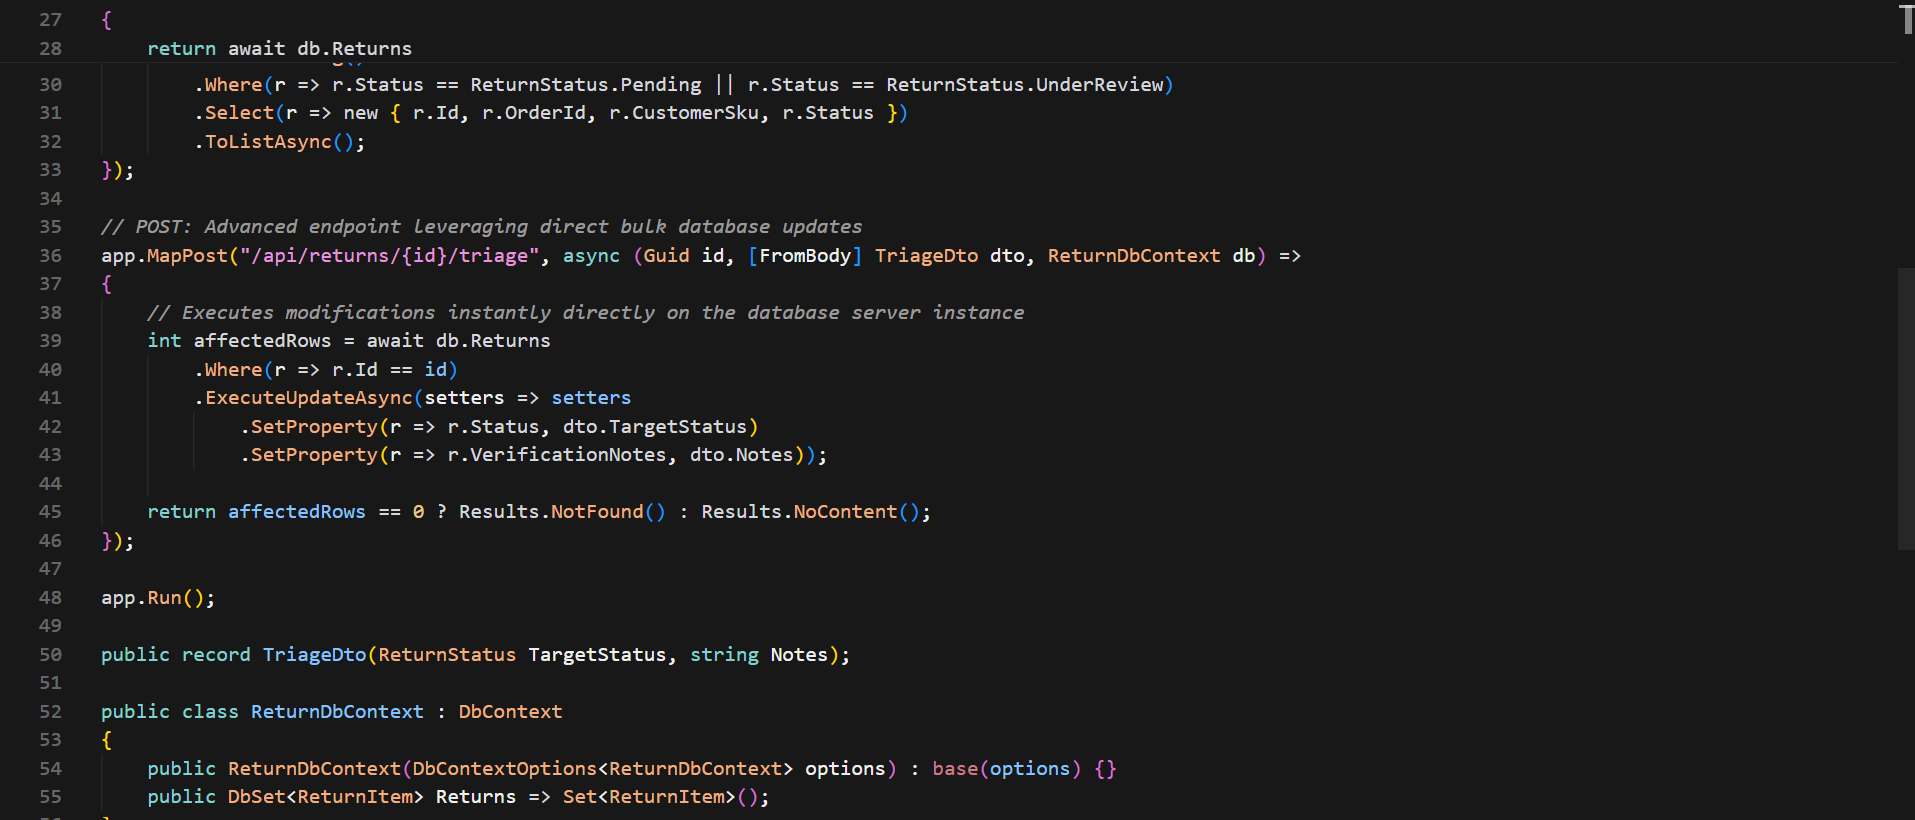Click the 'class' keyword
Screen dimensions: 1915x820
point(210,712)
